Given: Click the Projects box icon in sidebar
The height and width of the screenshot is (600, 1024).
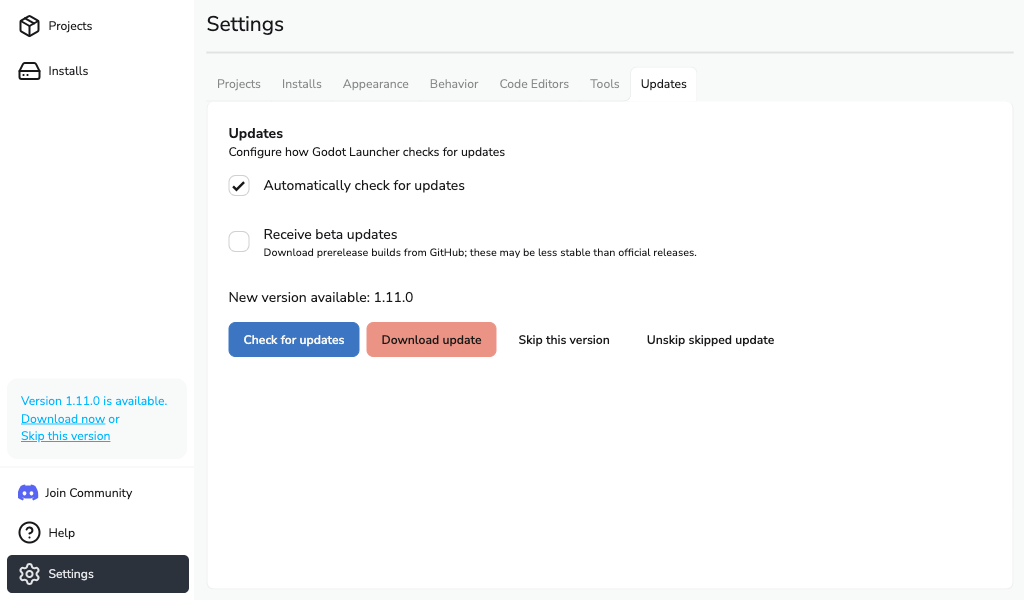Looking at the screenshot, I should pos(29,26).
